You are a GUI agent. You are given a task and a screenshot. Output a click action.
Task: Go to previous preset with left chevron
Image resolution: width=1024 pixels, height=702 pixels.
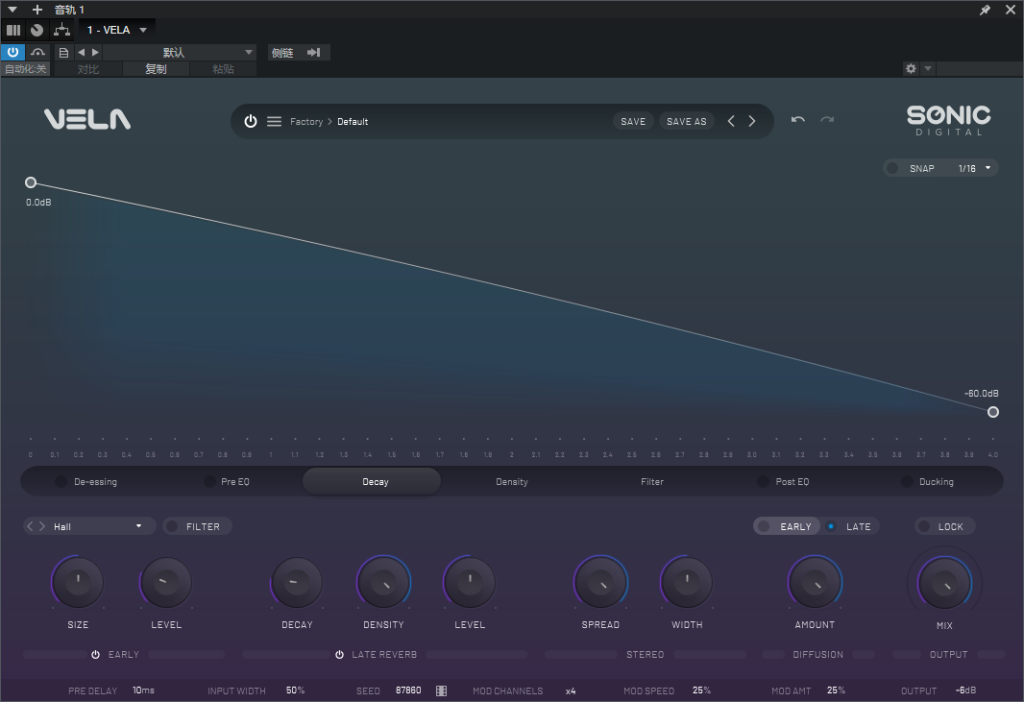point(731,121)
